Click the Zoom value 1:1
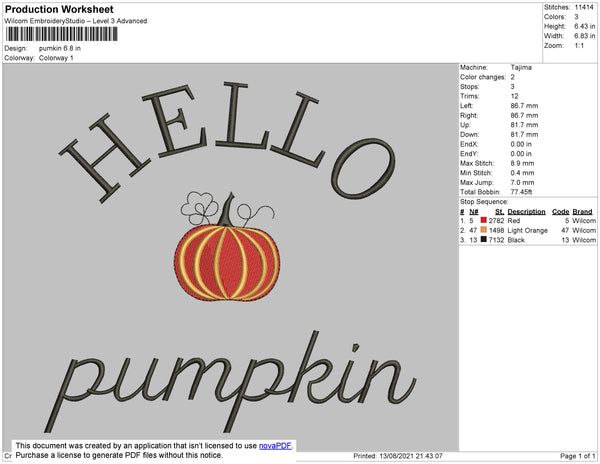Image resolution: width=600 pixels, height=464 pixels. click(x=579, y=46)
